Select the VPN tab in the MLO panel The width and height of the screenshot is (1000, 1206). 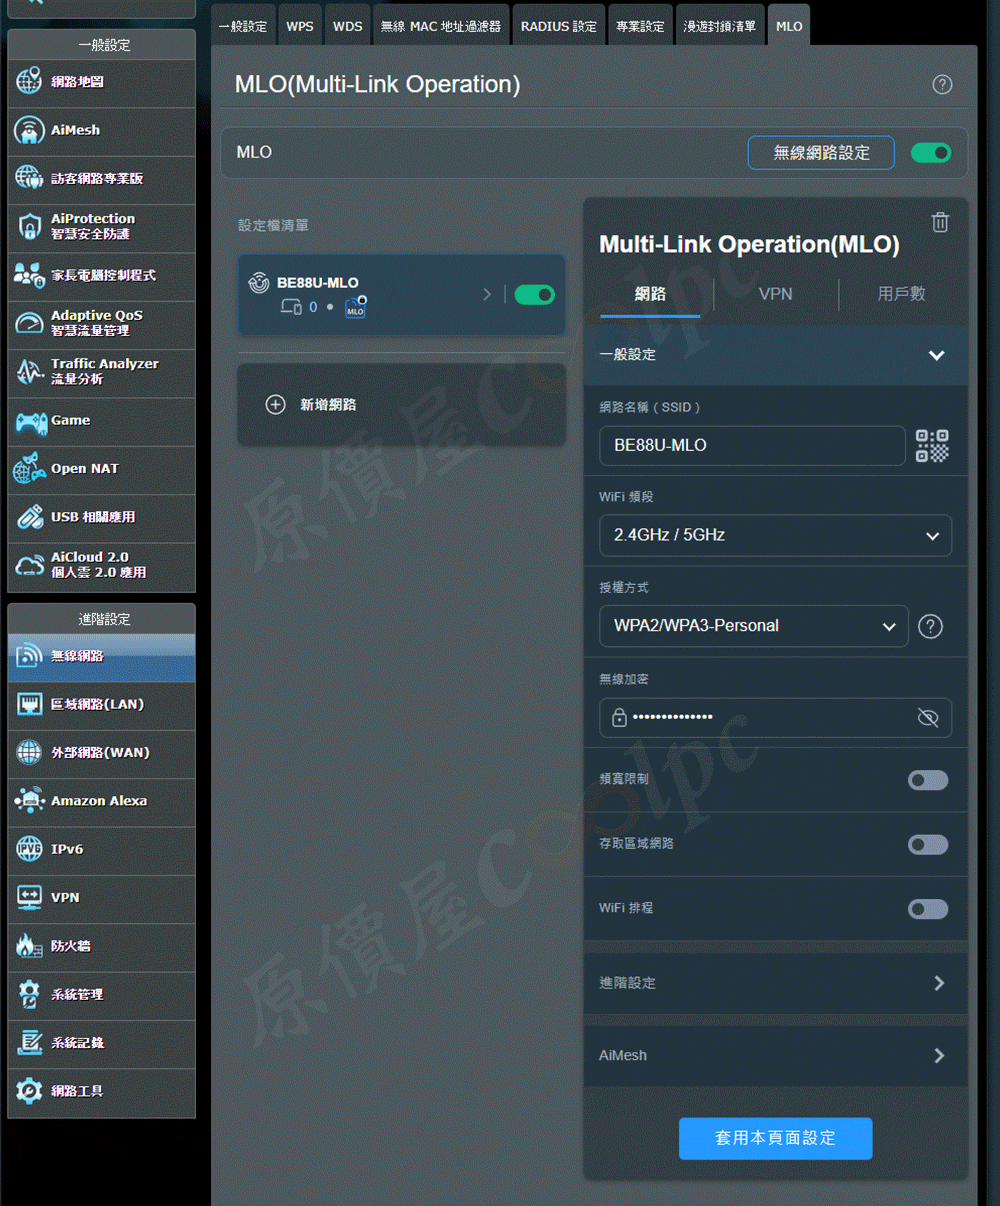(775, 294)
